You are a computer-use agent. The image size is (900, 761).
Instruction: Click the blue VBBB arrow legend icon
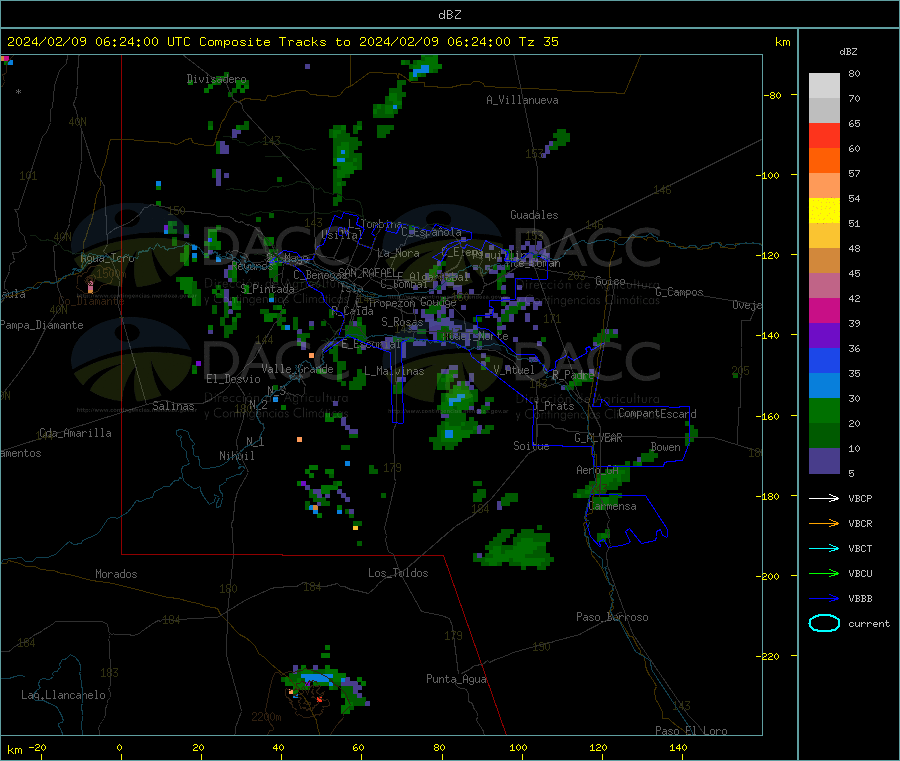[x=824, y=599]
